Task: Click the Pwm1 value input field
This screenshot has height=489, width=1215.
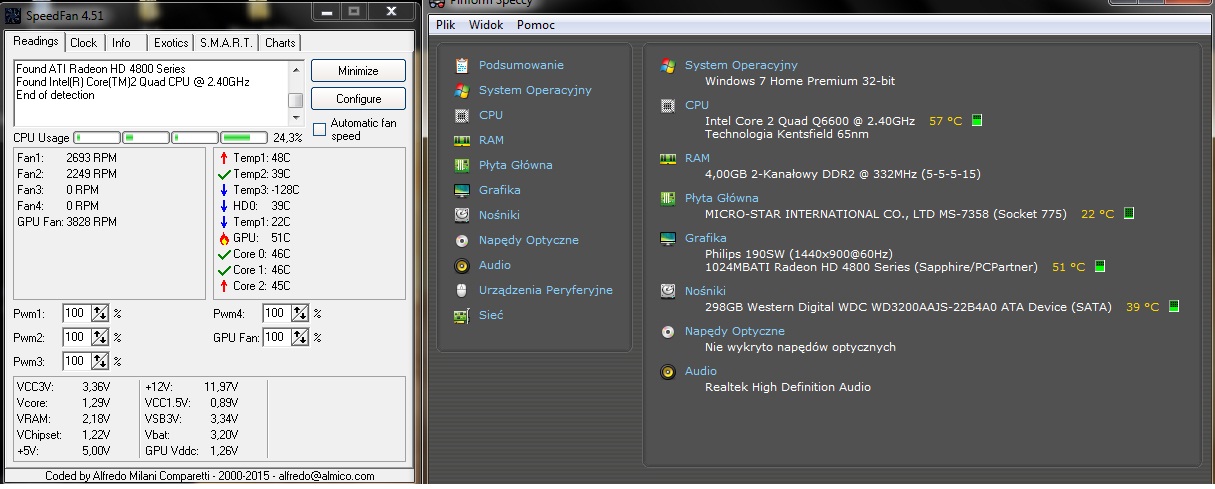Action: (x=77, y=313)
